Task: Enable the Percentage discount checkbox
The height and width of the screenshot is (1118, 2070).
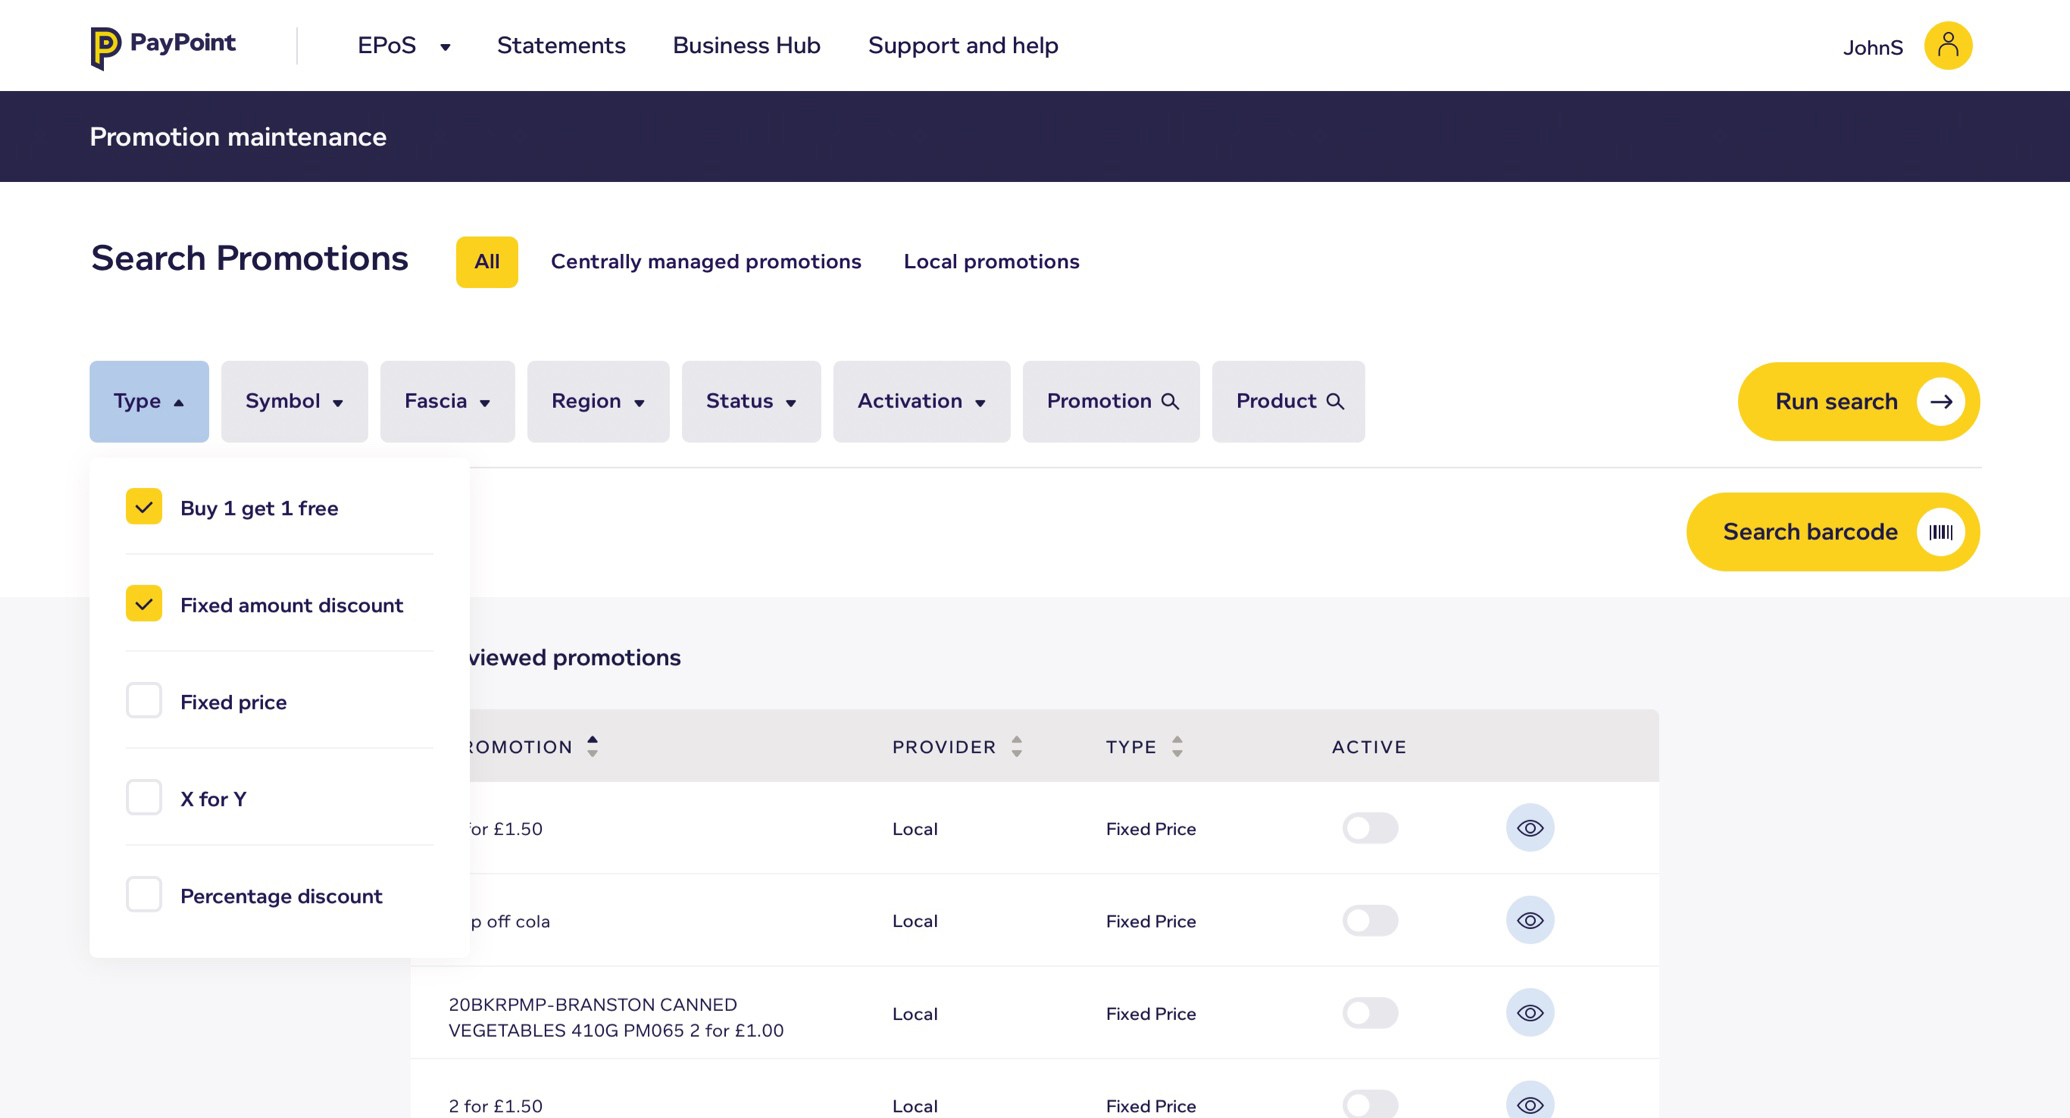Action: pyautogui.click(x=144, y=895)
